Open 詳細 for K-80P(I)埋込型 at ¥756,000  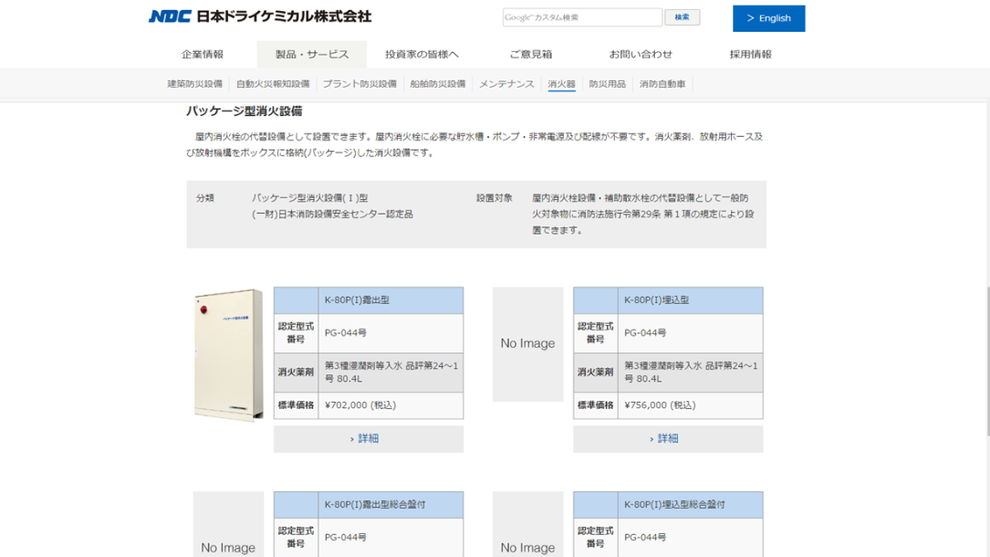[668, 439]
